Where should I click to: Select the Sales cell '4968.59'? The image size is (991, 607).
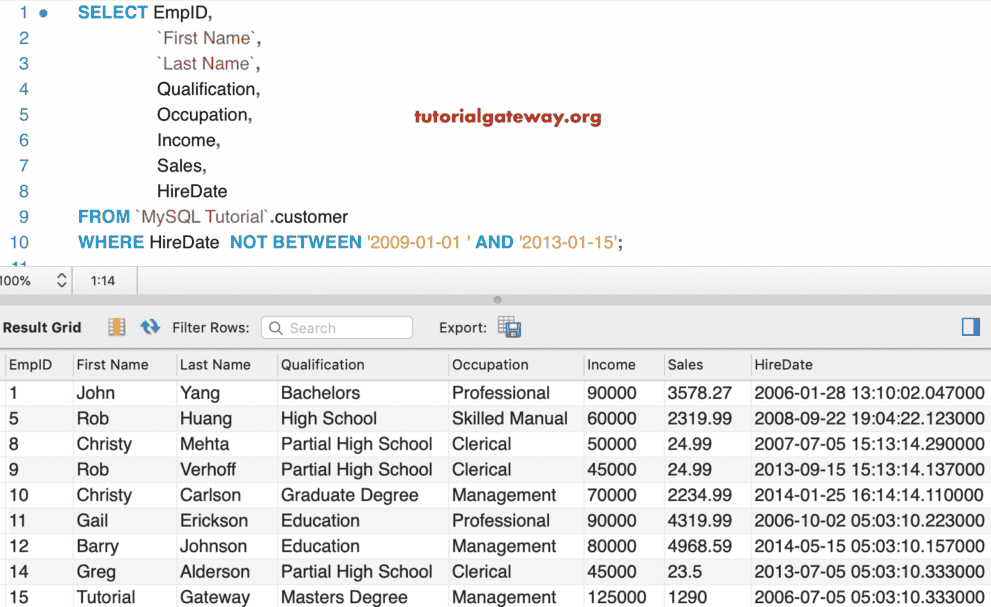[700, 546]
